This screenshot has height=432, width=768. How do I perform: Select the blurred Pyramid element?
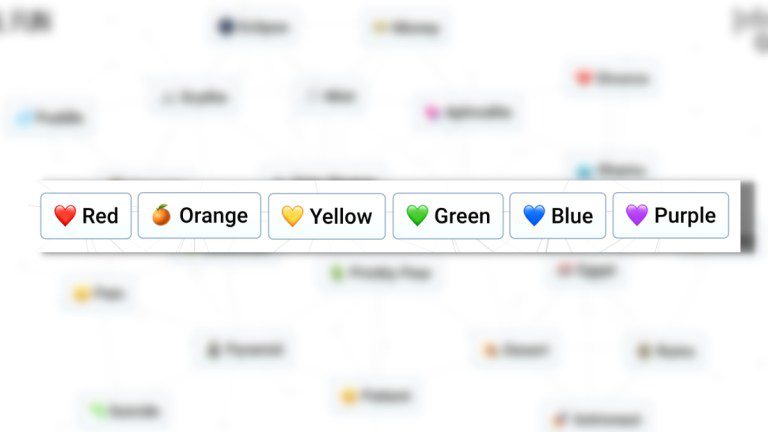(x=246, y=350)
